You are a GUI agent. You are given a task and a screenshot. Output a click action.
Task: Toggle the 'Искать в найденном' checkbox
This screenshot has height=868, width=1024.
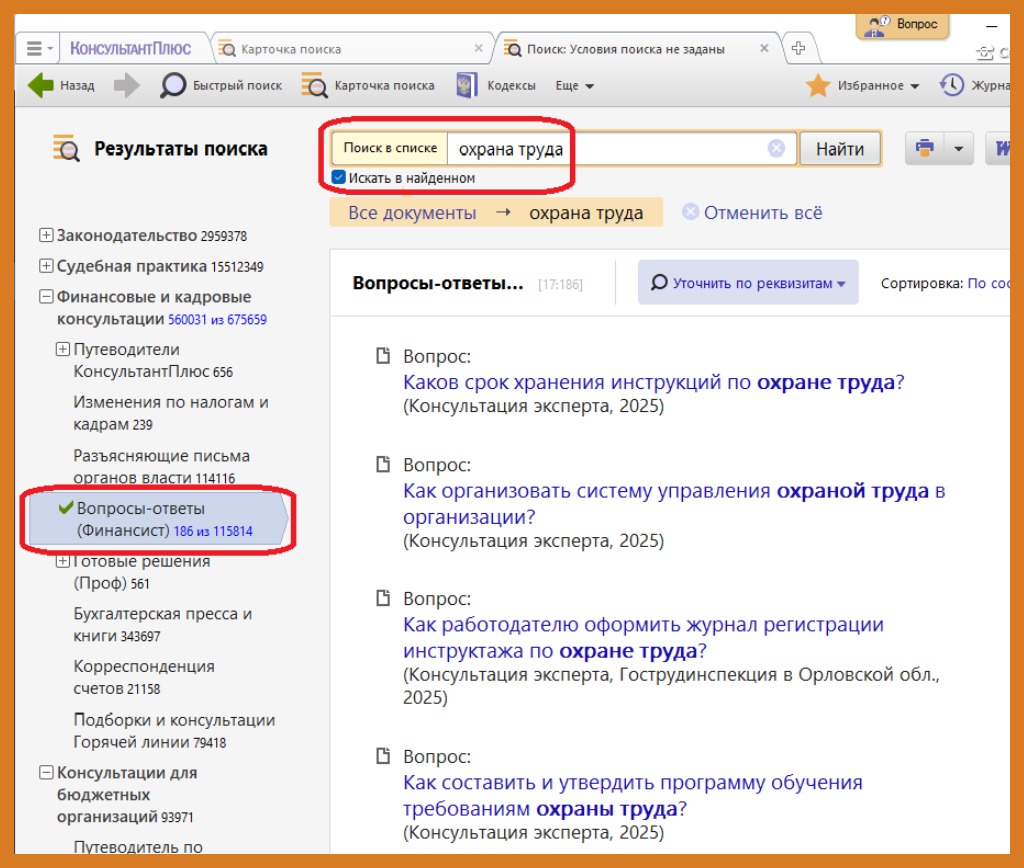[x=339, y=178]
